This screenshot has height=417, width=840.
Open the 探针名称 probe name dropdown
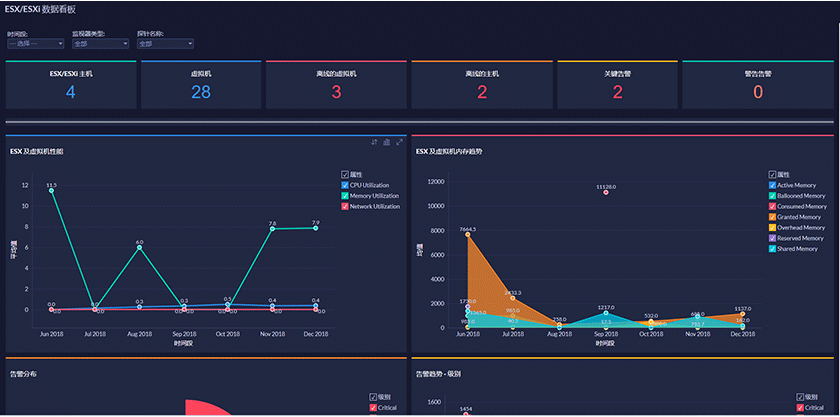(x=166, y=44)
